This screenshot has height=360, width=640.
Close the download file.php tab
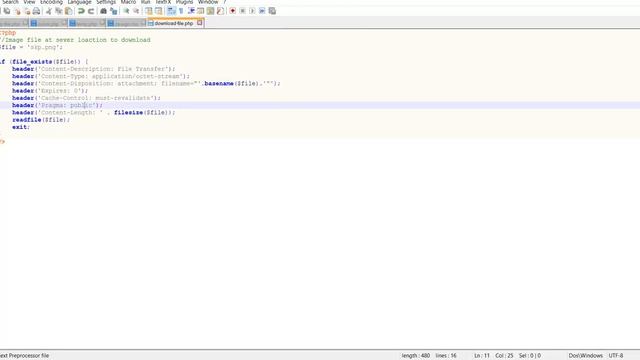point(200,23)
